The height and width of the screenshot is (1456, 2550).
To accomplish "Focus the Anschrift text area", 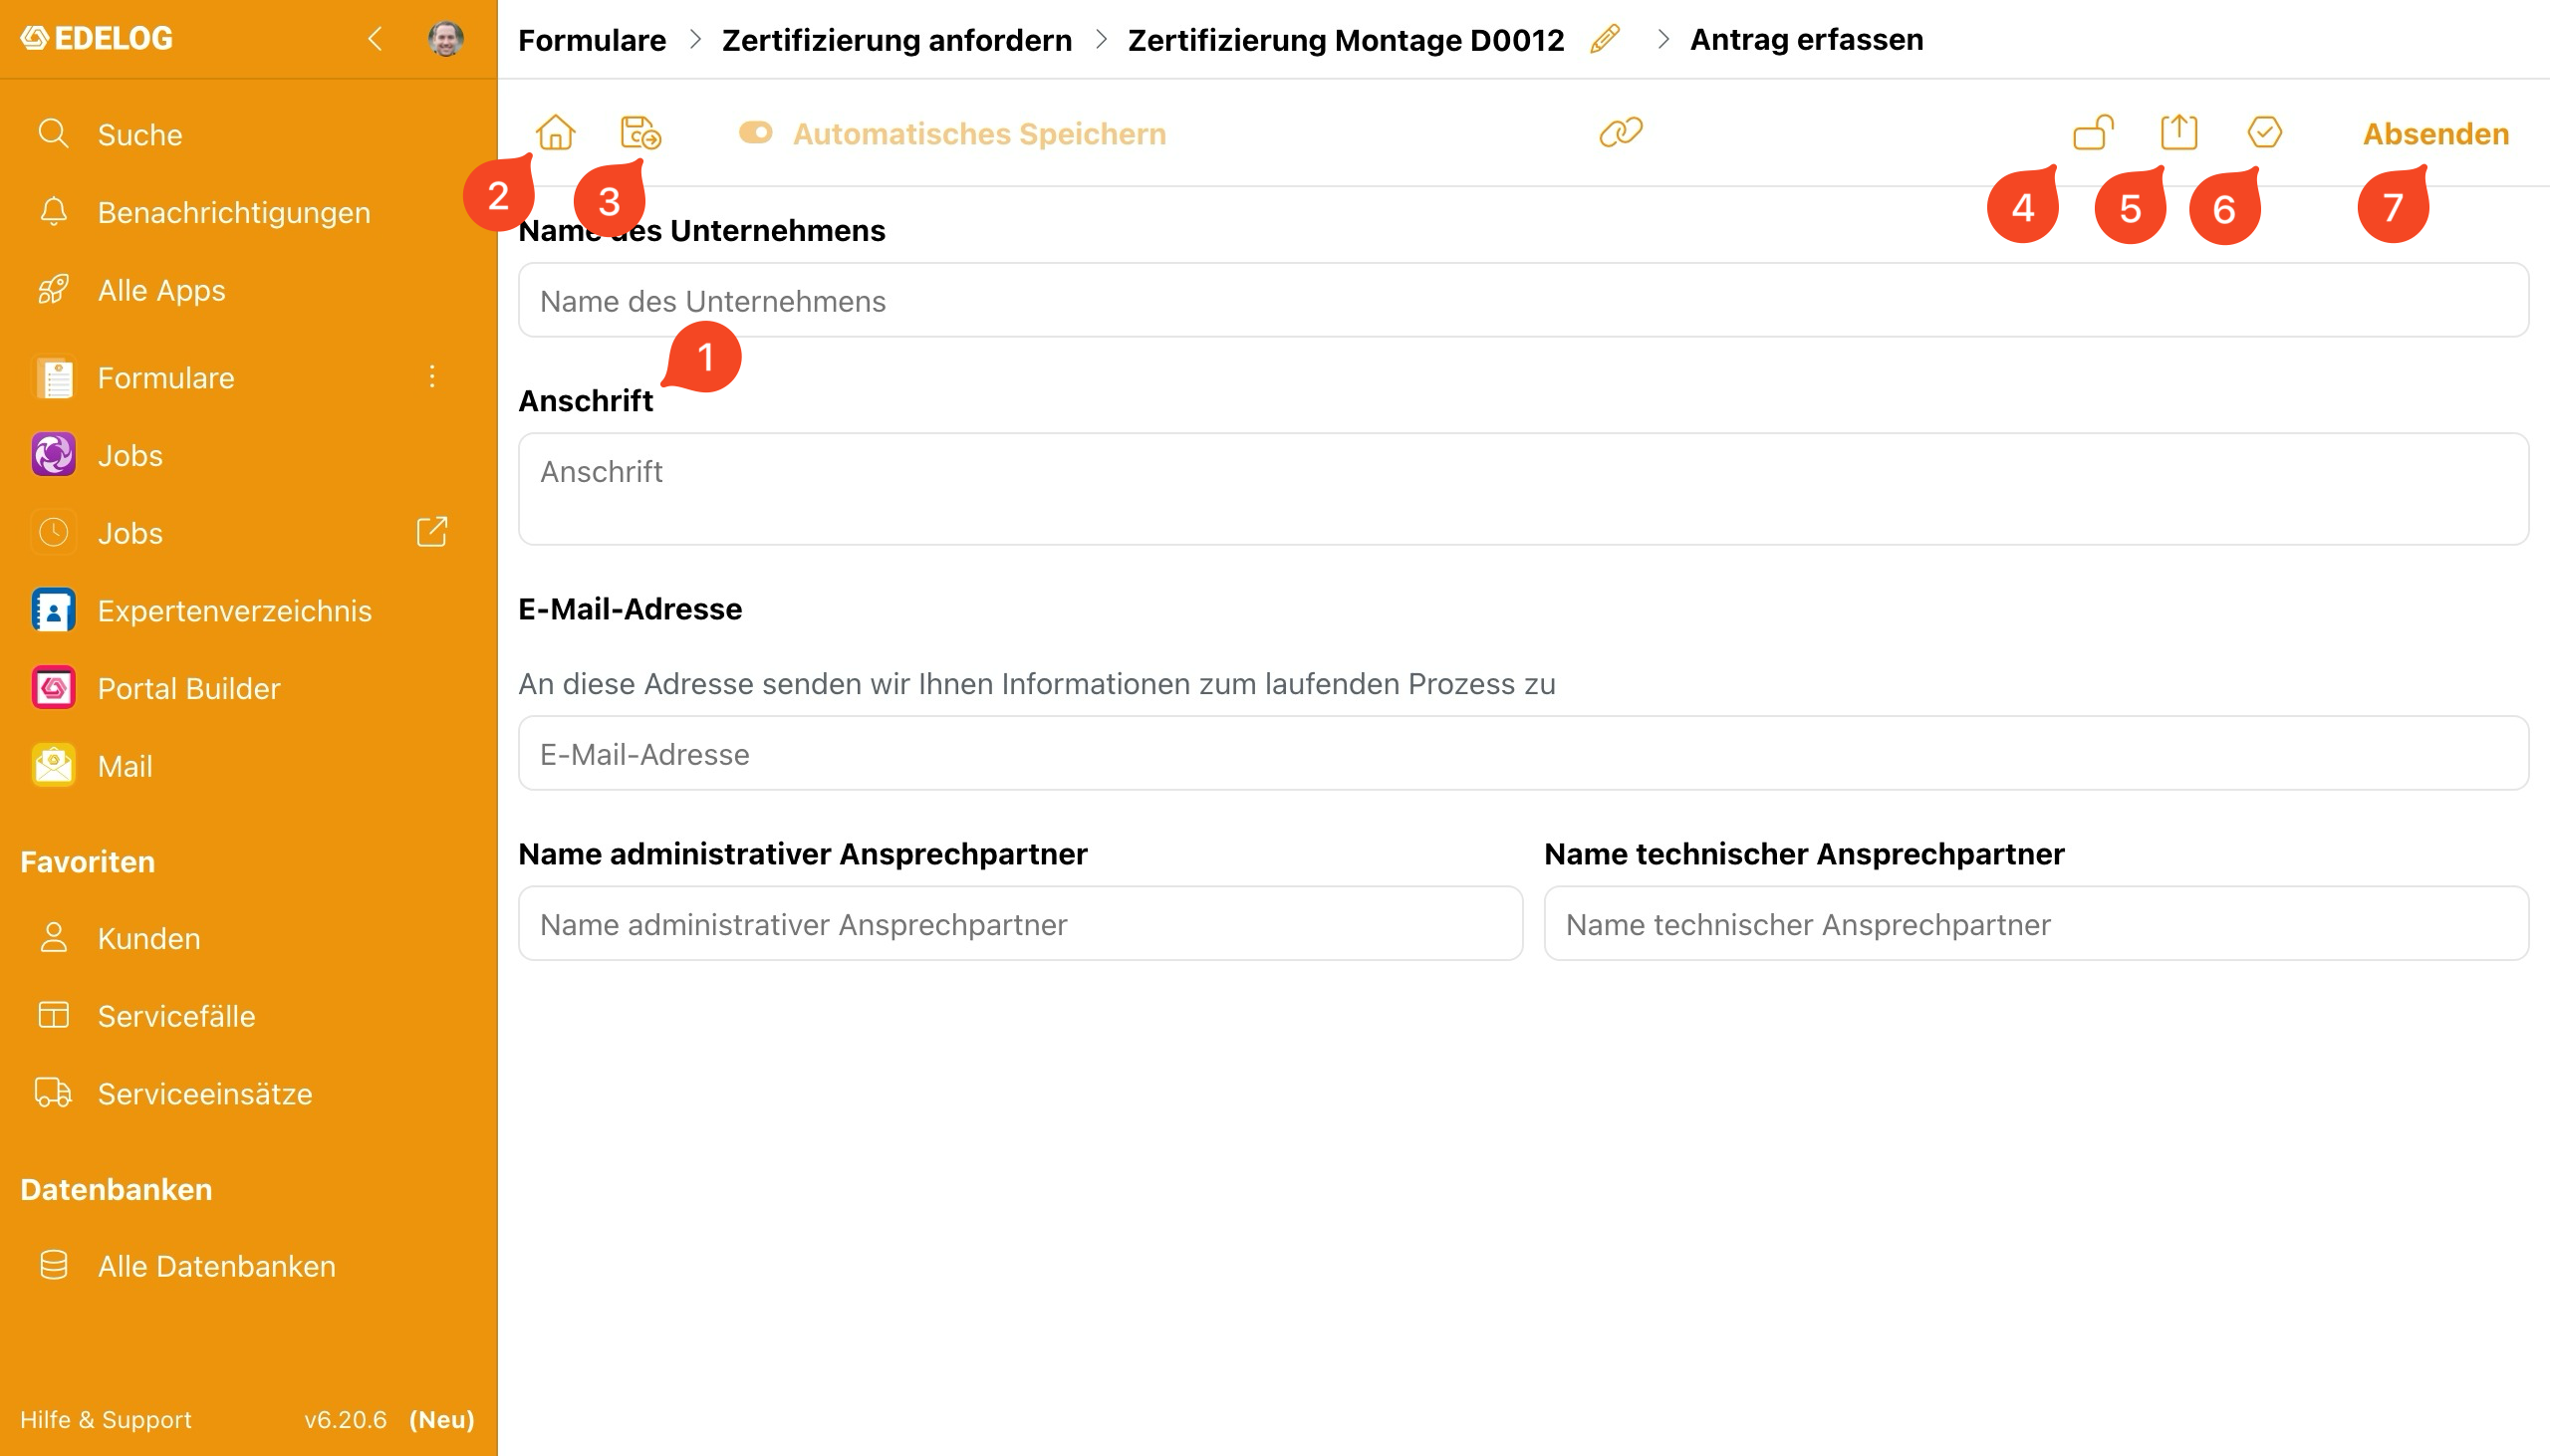I will [x=1522, y=489].
